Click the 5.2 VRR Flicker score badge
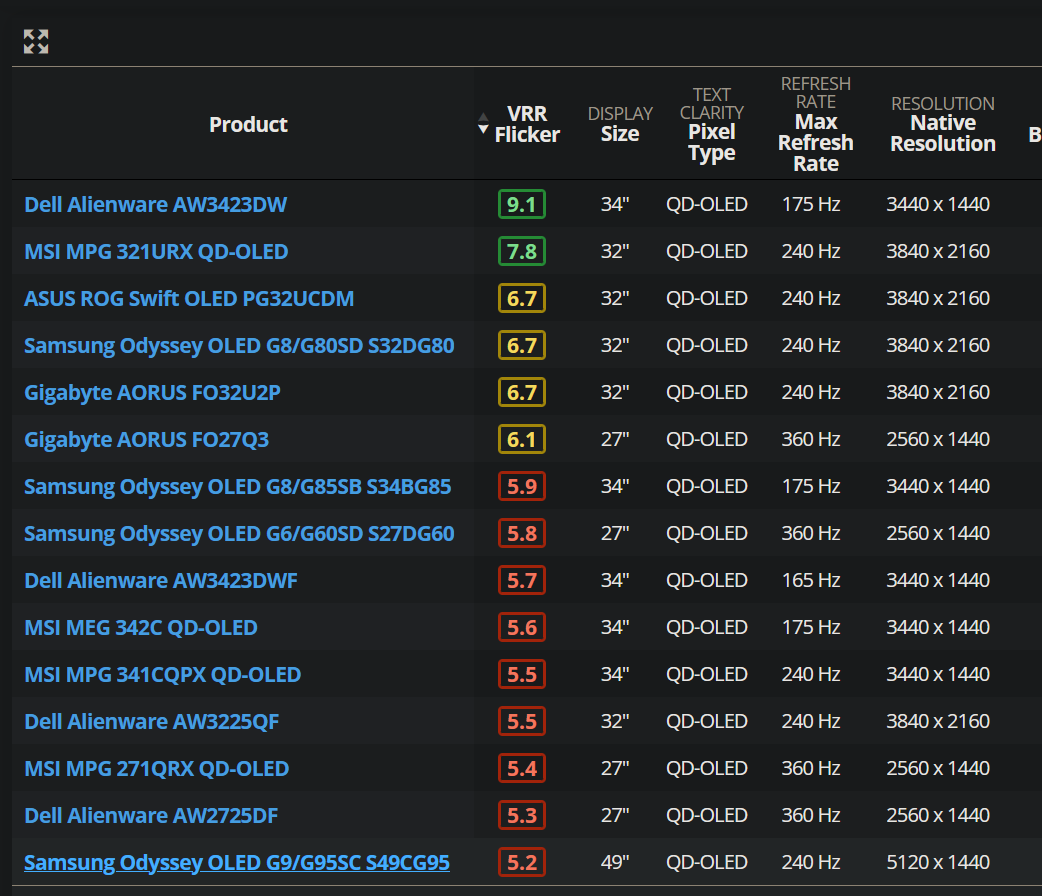This screenshot has width=1042, height=896. (x=522, y=862)
